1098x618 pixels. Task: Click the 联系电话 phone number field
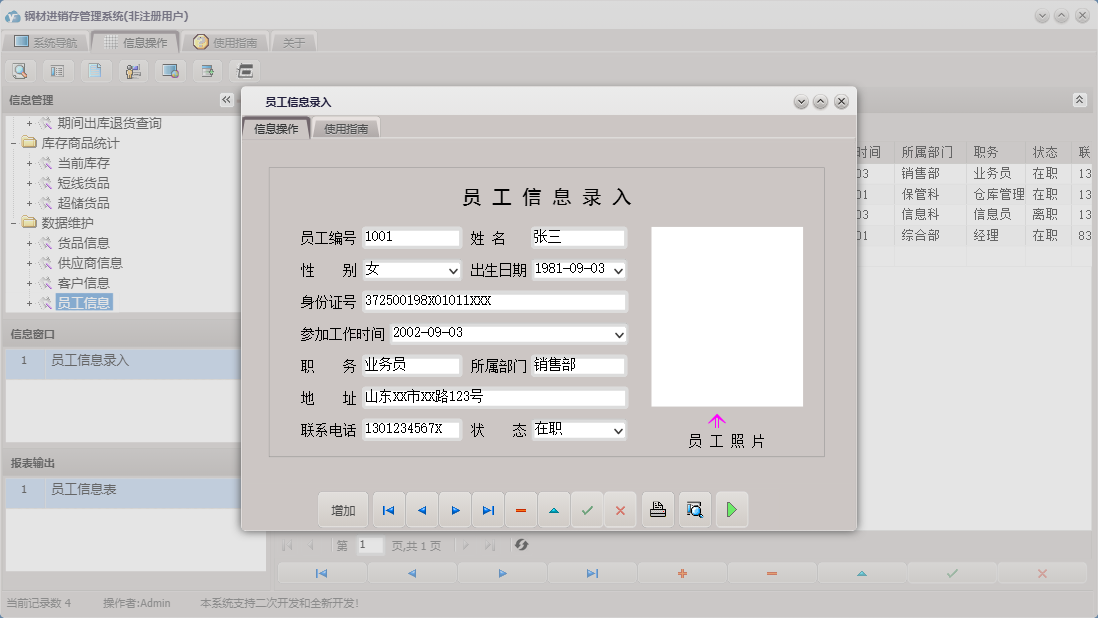click(x=411, y=430)
